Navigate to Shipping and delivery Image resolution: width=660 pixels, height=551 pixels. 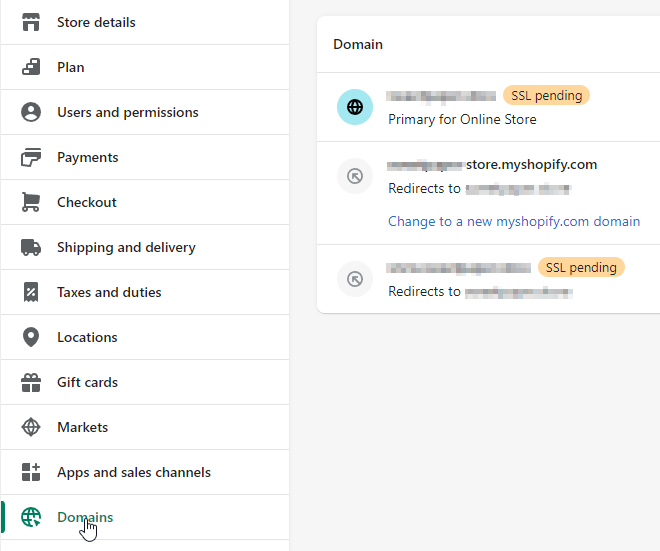pos(145,247)
